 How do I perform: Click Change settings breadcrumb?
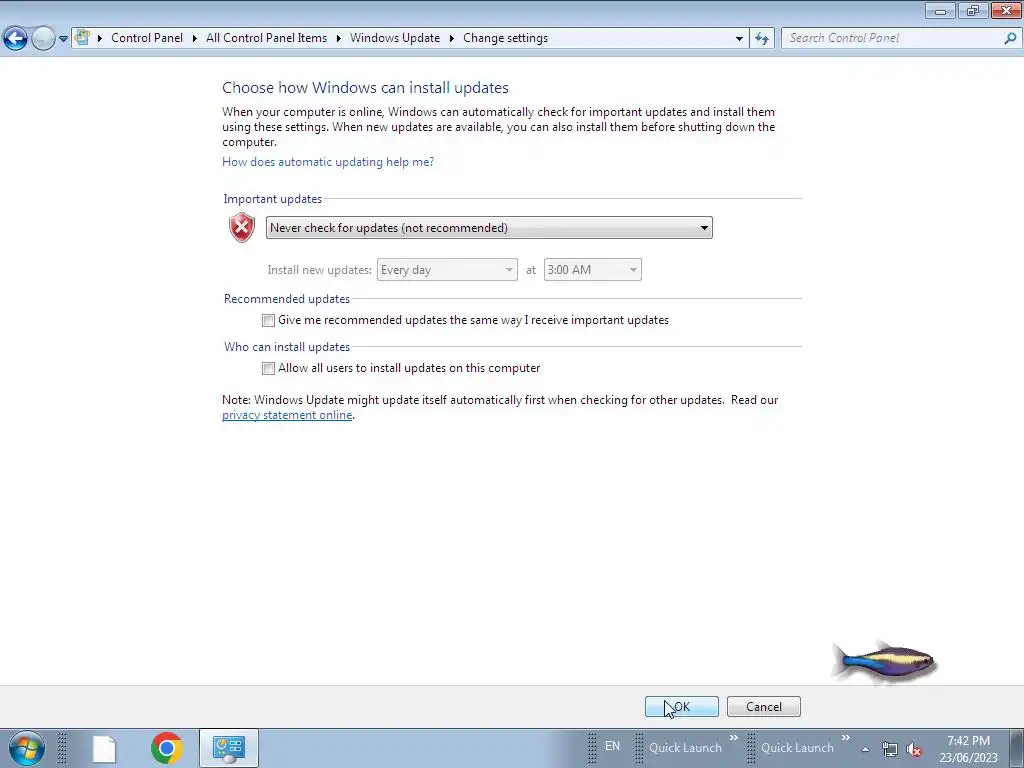[505, 38]
